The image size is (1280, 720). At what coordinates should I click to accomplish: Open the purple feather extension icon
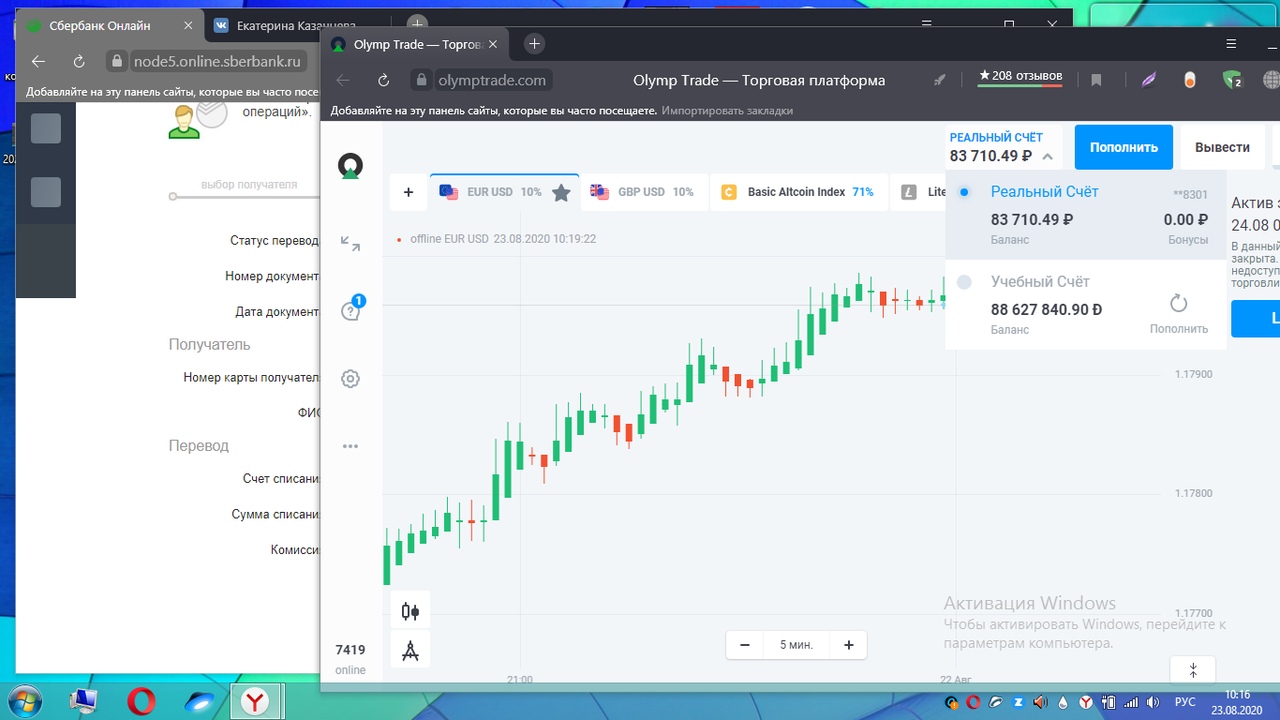click(1149, 81)
